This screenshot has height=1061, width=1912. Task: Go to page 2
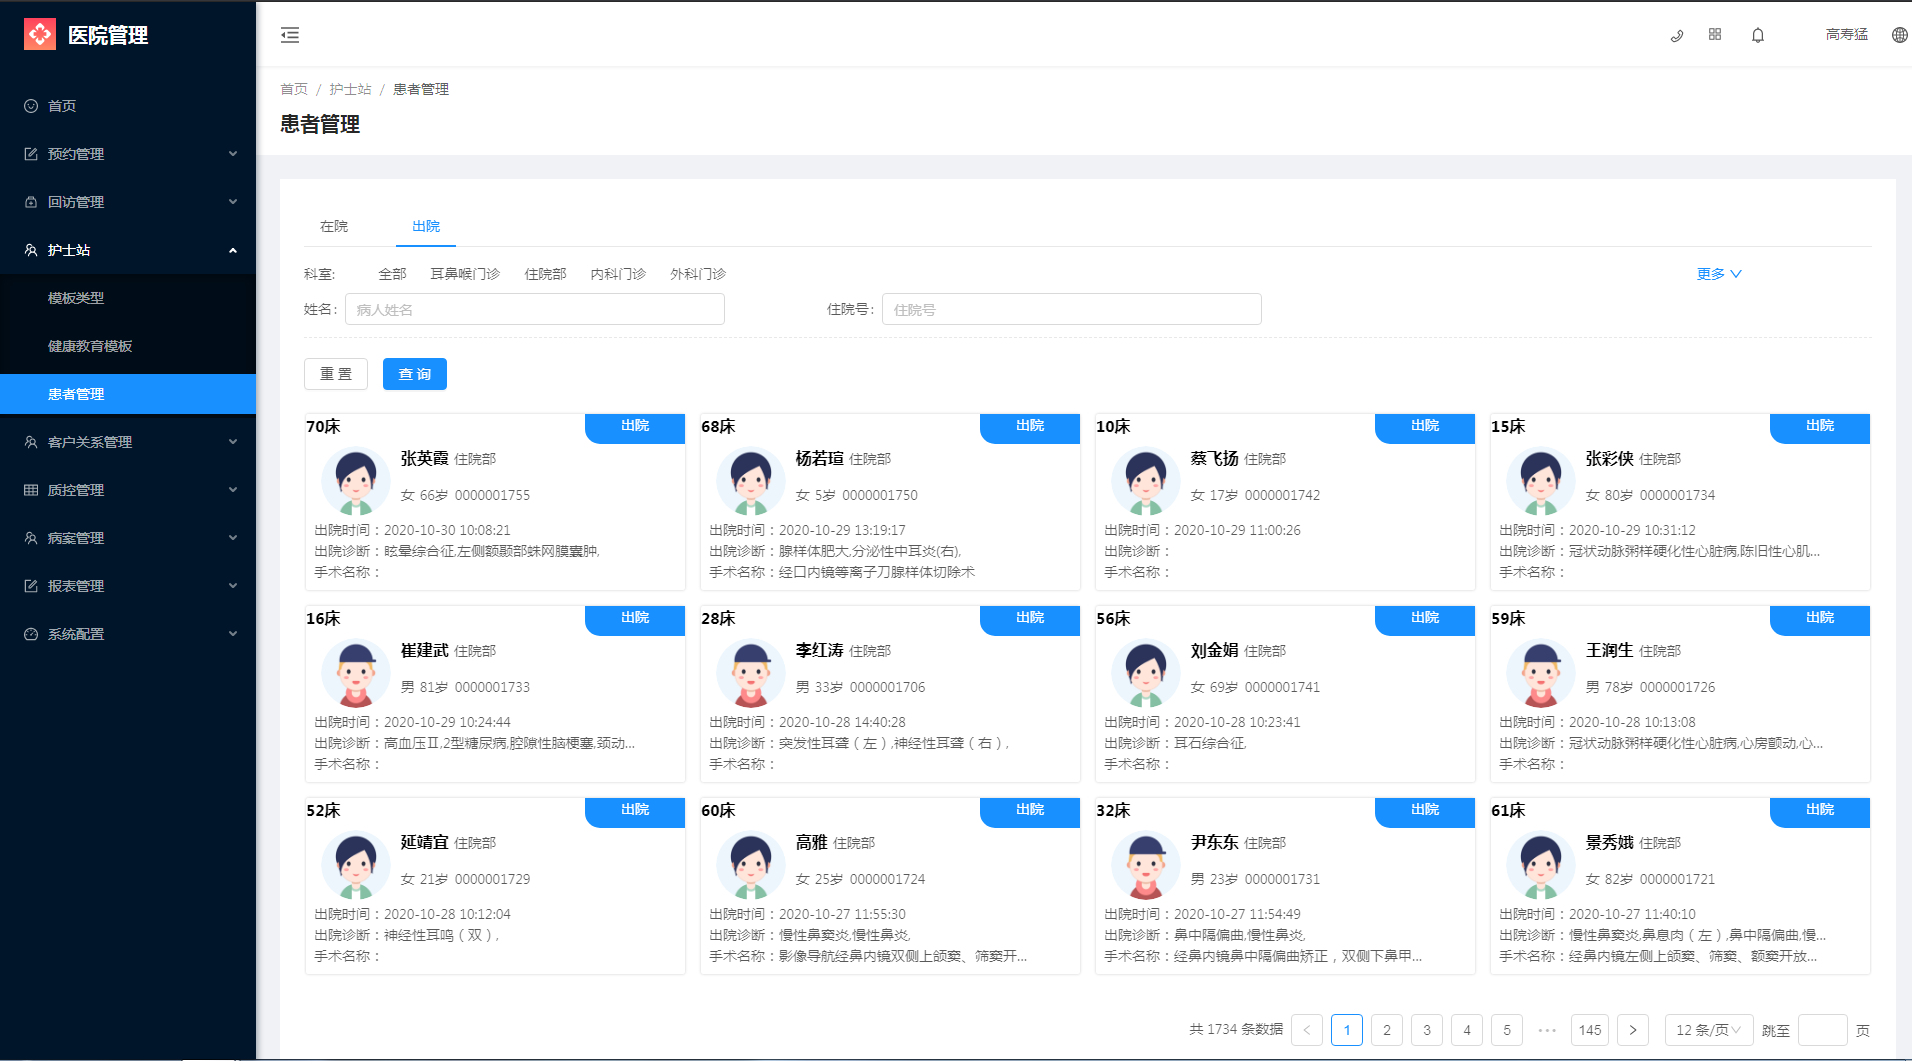1387,1030
